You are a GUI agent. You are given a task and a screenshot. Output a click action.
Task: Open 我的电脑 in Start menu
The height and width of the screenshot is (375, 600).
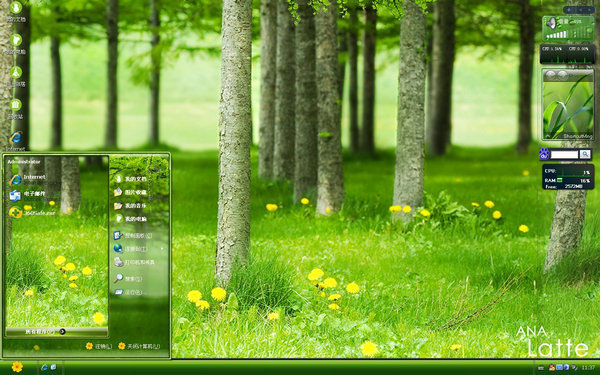coord(131,219)
